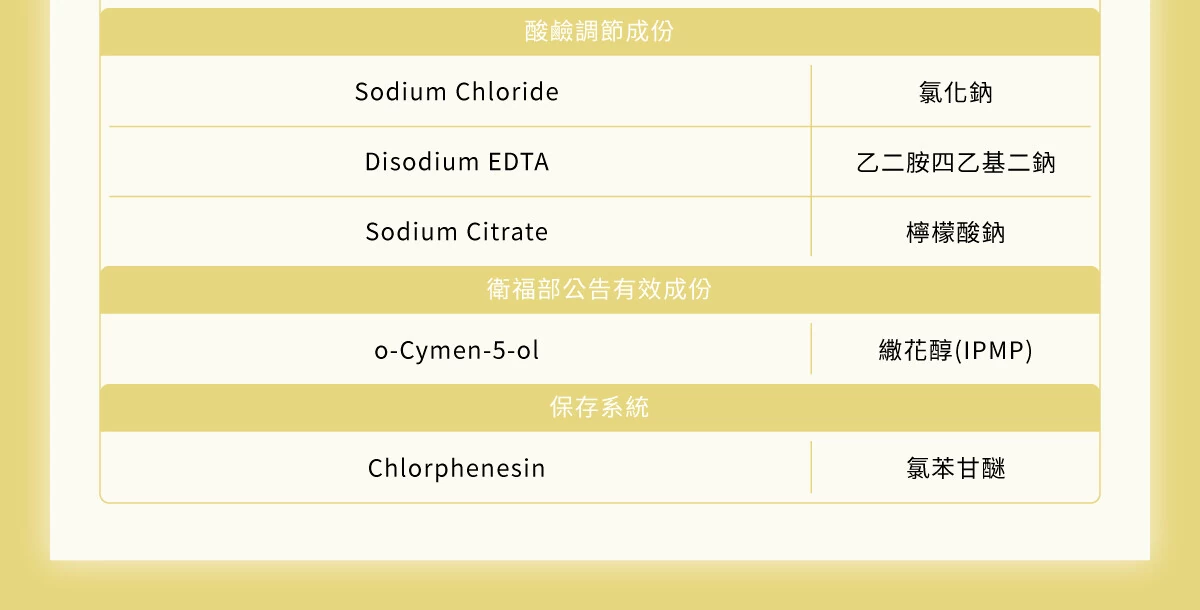Click the 繖花醇 characters before IPMP
This screenshot has height=610, width=1200.
(x=915, y=351)
